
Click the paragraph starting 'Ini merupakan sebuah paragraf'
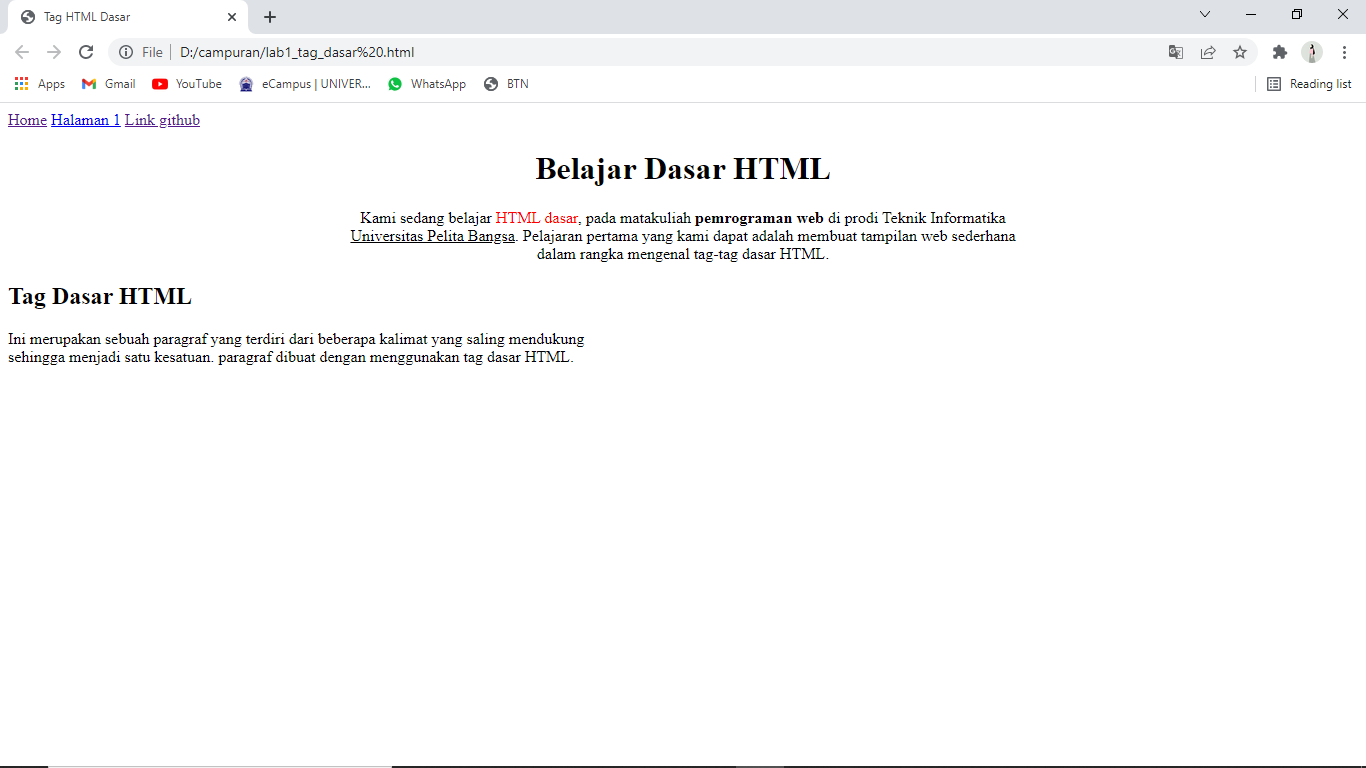tap(296, 348)
